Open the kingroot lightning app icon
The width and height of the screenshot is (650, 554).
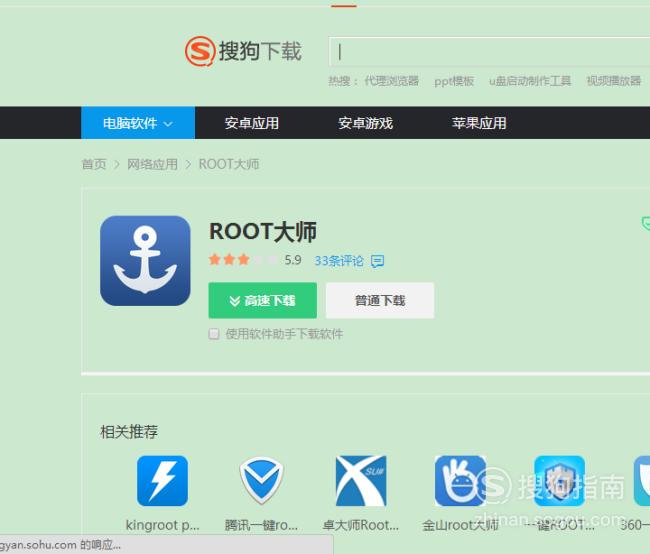click(162, 481)
